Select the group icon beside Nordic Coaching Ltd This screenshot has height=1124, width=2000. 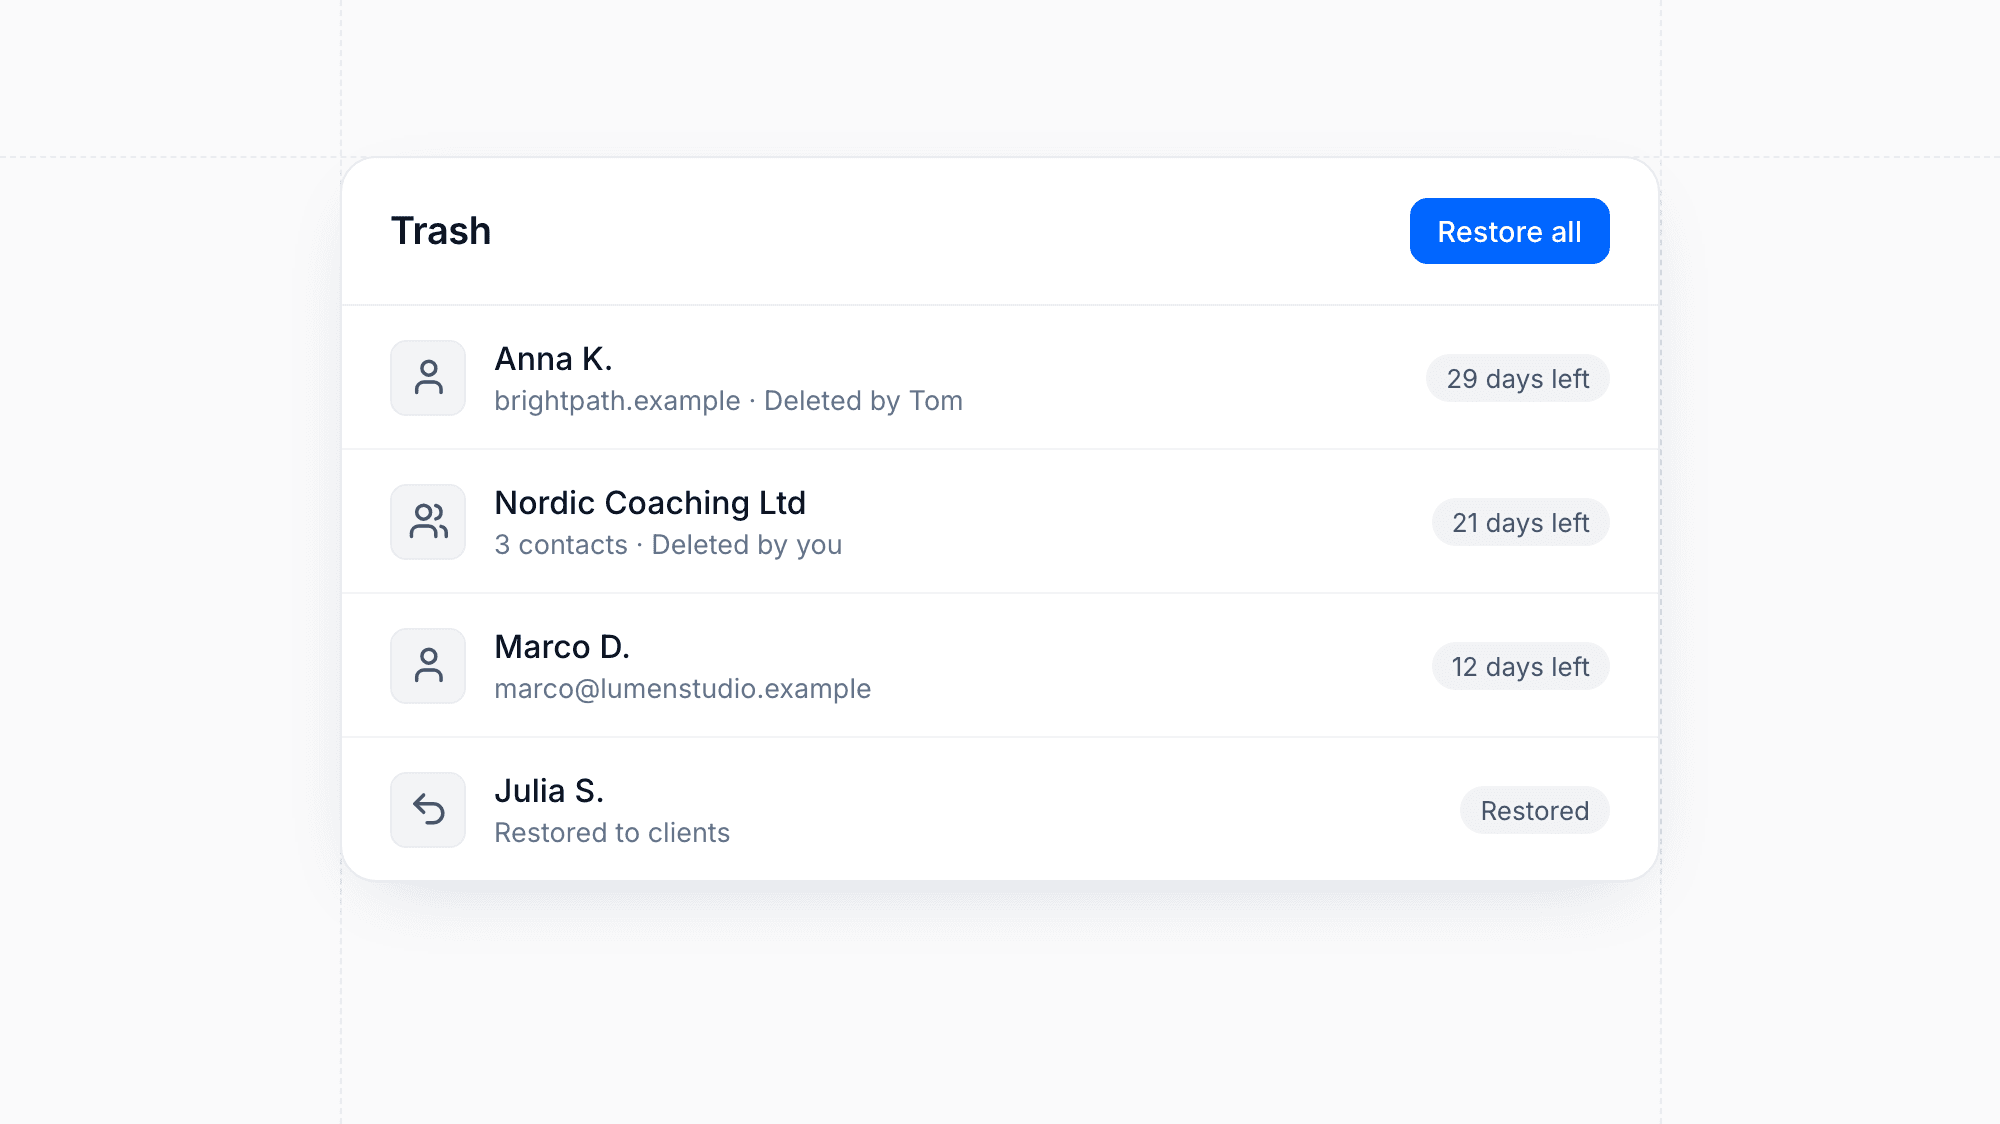pos(428,522)
